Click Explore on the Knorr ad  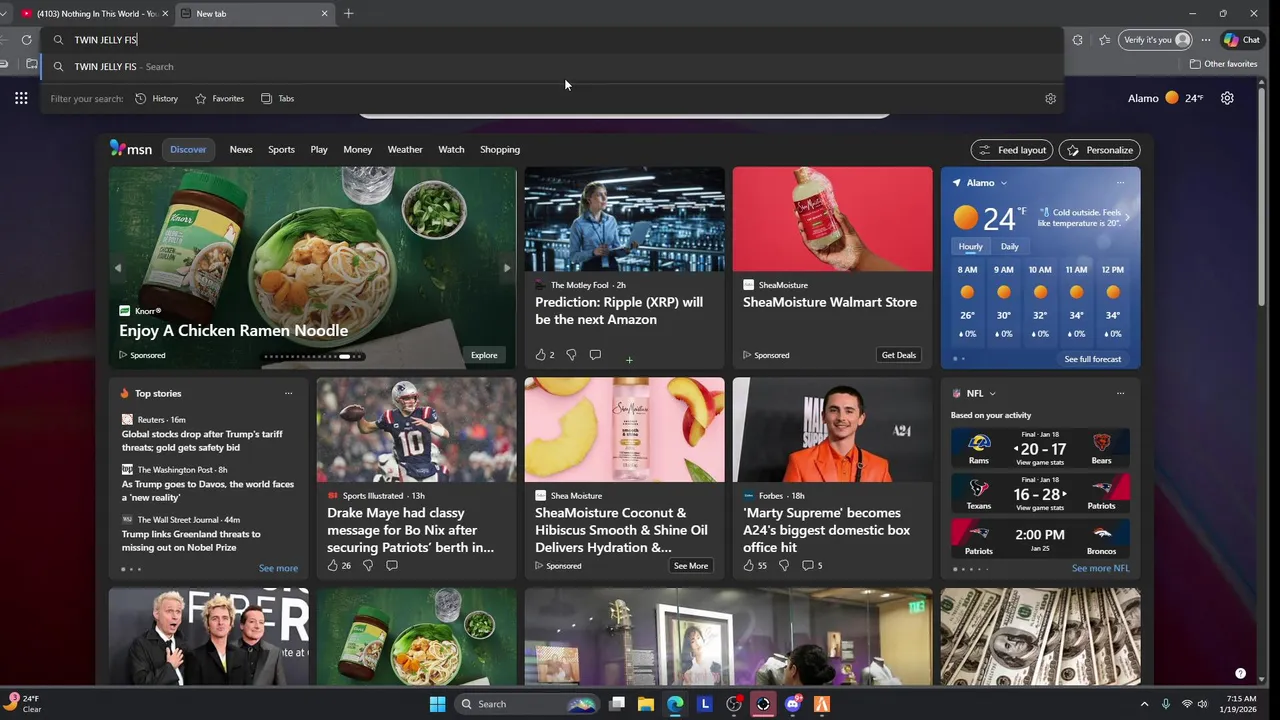click(x=484, y=355)
